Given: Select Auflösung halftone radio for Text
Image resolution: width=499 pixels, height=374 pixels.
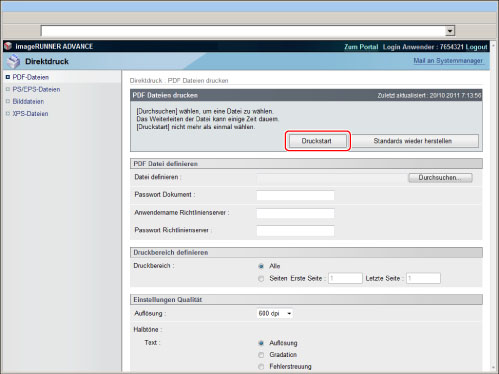Looking at the screenshot, I should tap(261, 343).
